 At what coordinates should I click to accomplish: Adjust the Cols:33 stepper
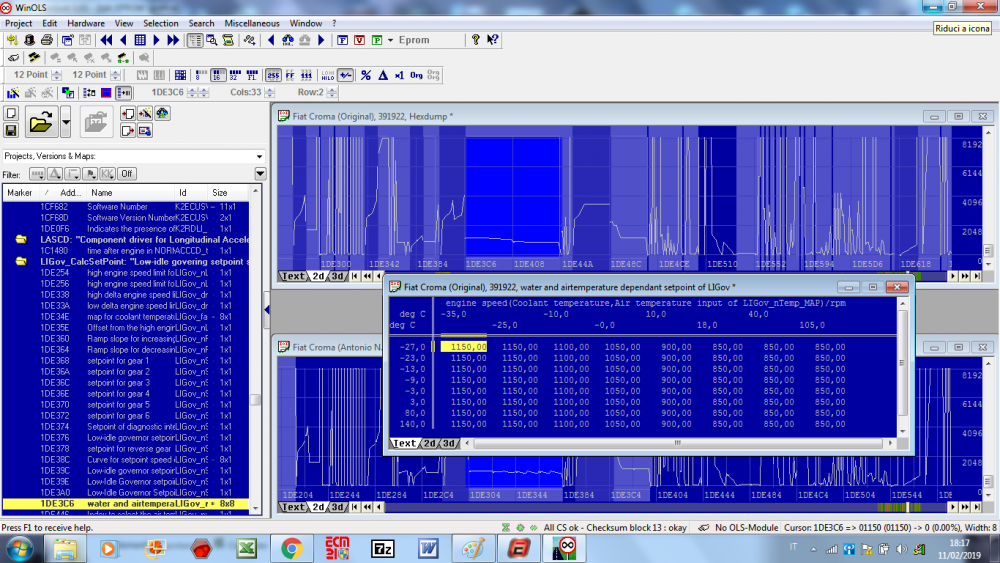coord(270,92)
